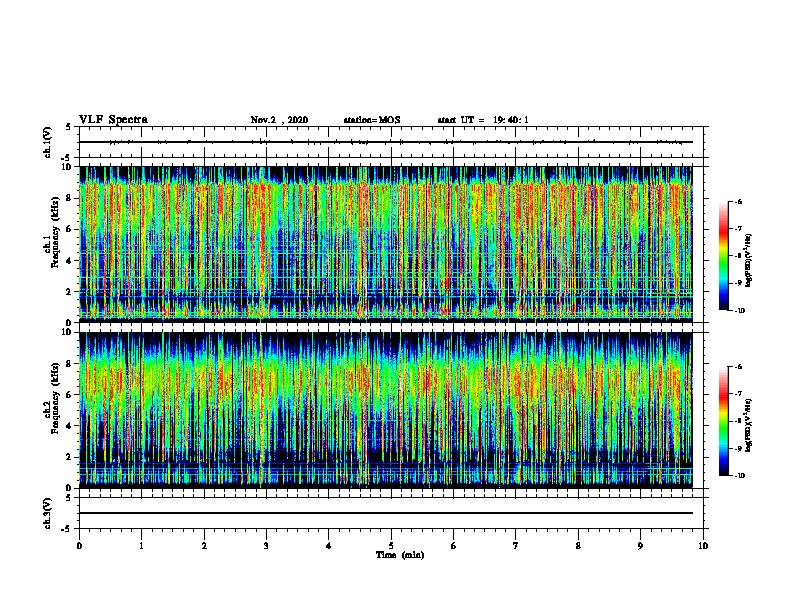Click the ch.1 voltage waveform trace
792x612 pixels.
[x=386, y=142]
